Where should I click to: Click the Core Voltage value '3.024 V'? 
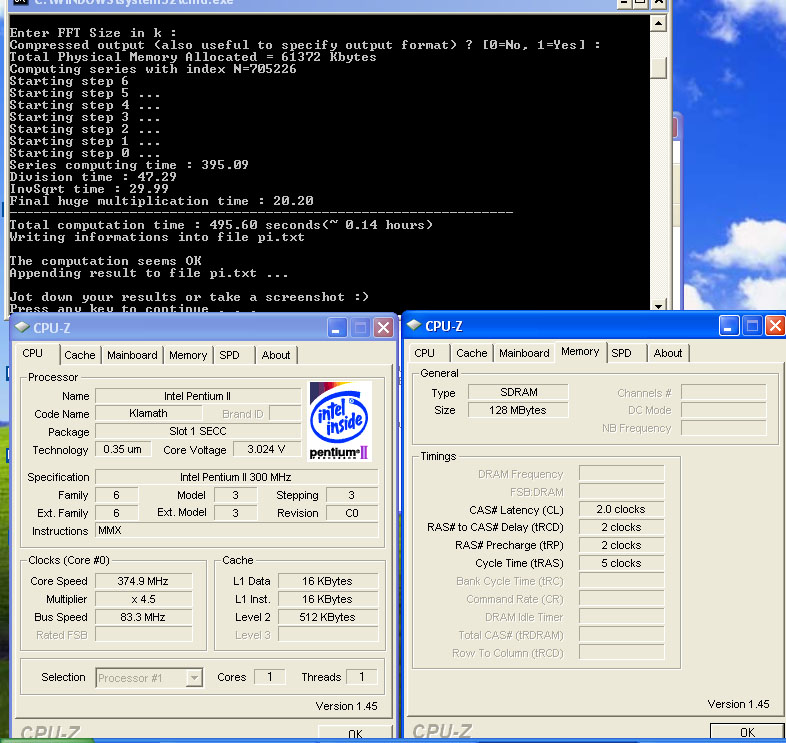click(x=267, y=449)
